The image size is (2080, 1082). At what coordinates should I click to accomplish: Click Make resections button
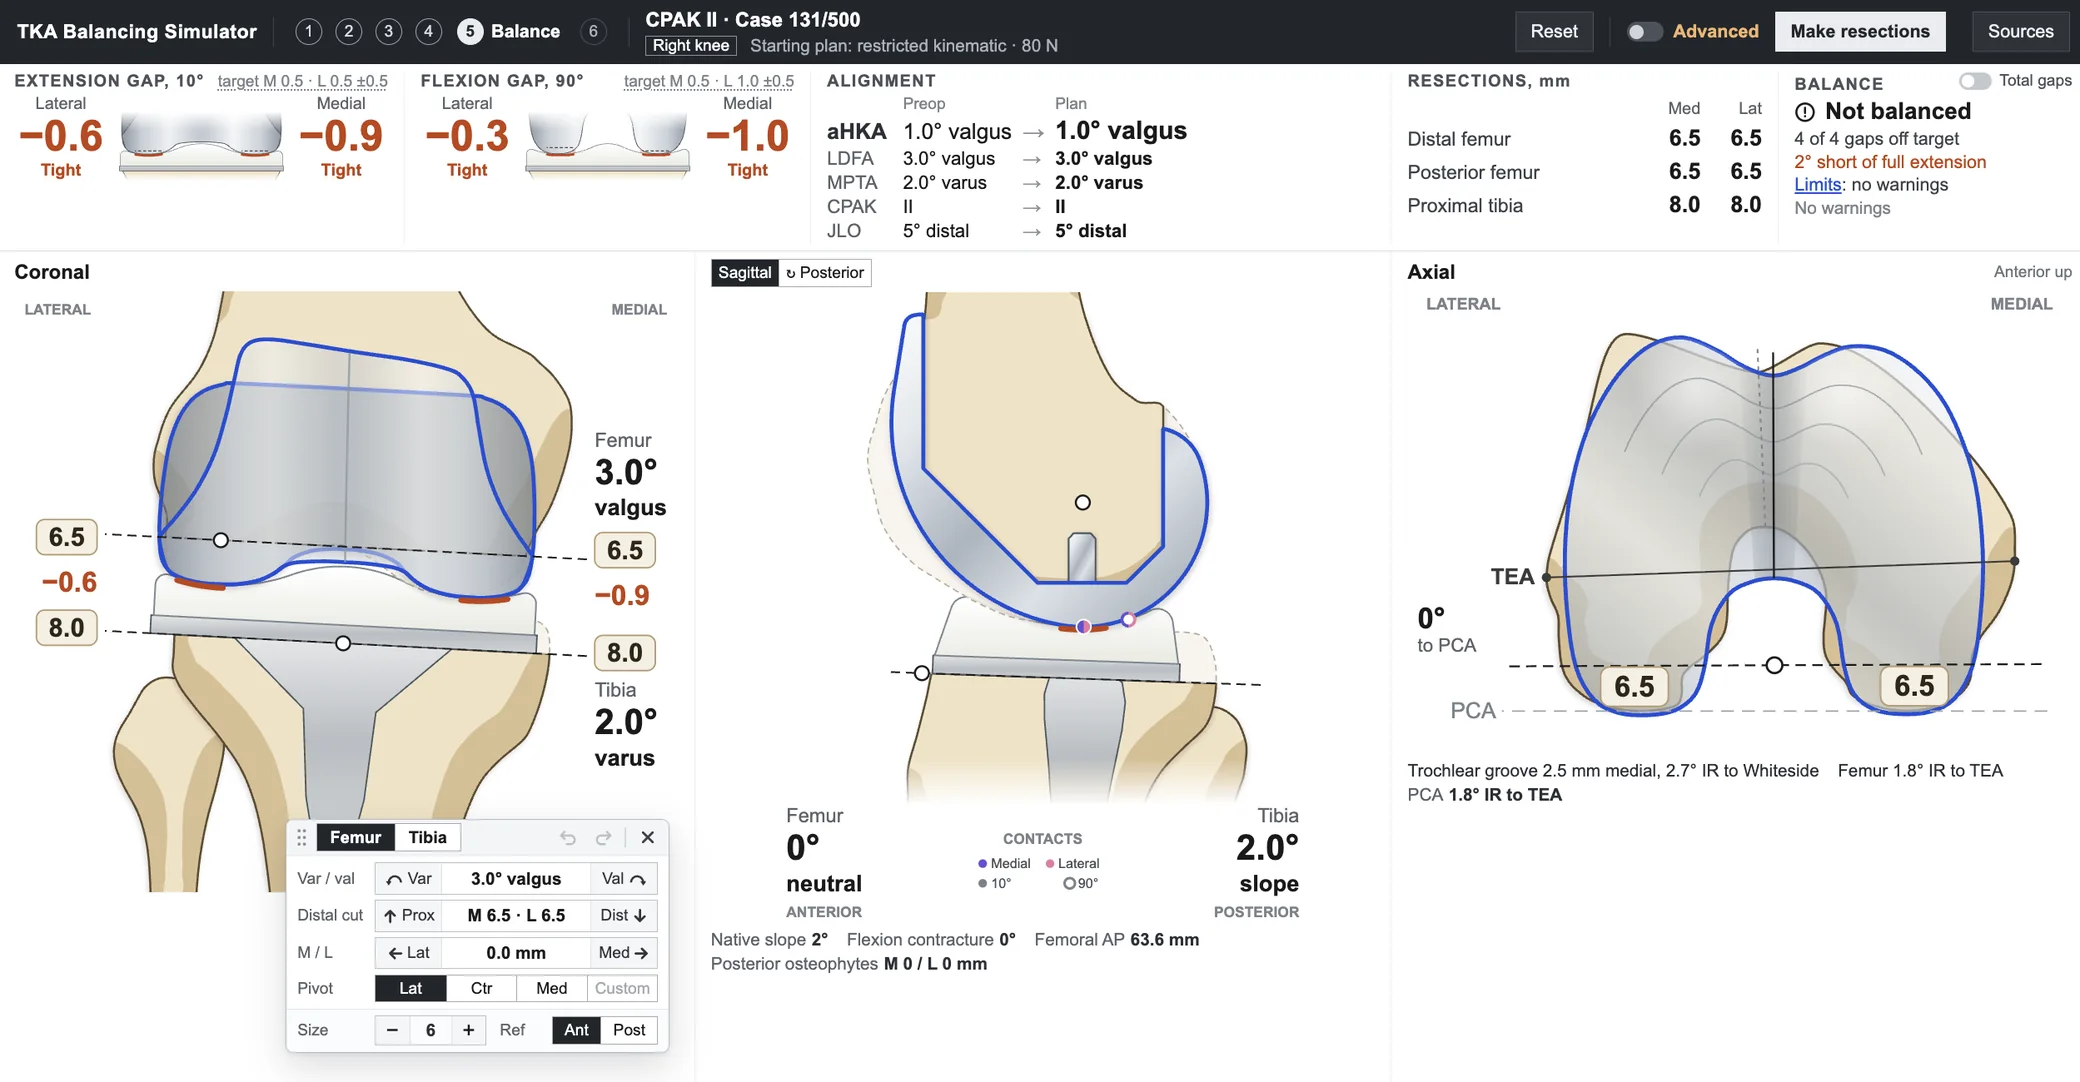tap(1860, 31)
